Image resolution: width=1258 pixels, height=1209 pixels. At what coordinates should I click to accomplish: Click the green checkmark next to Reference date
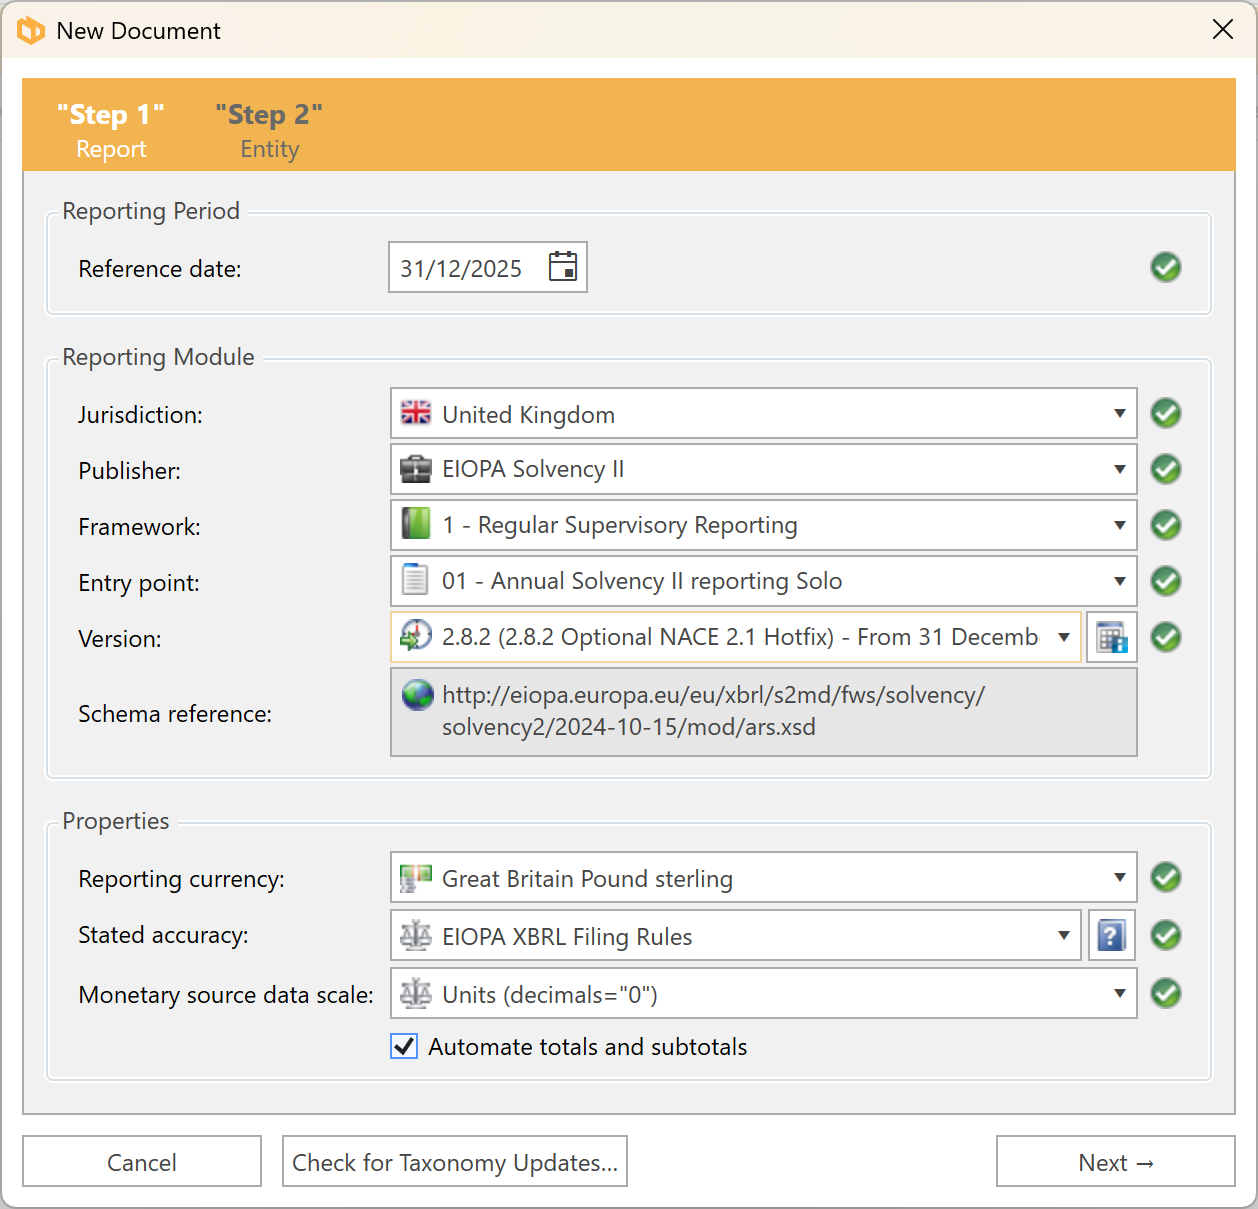[1165, 267]
